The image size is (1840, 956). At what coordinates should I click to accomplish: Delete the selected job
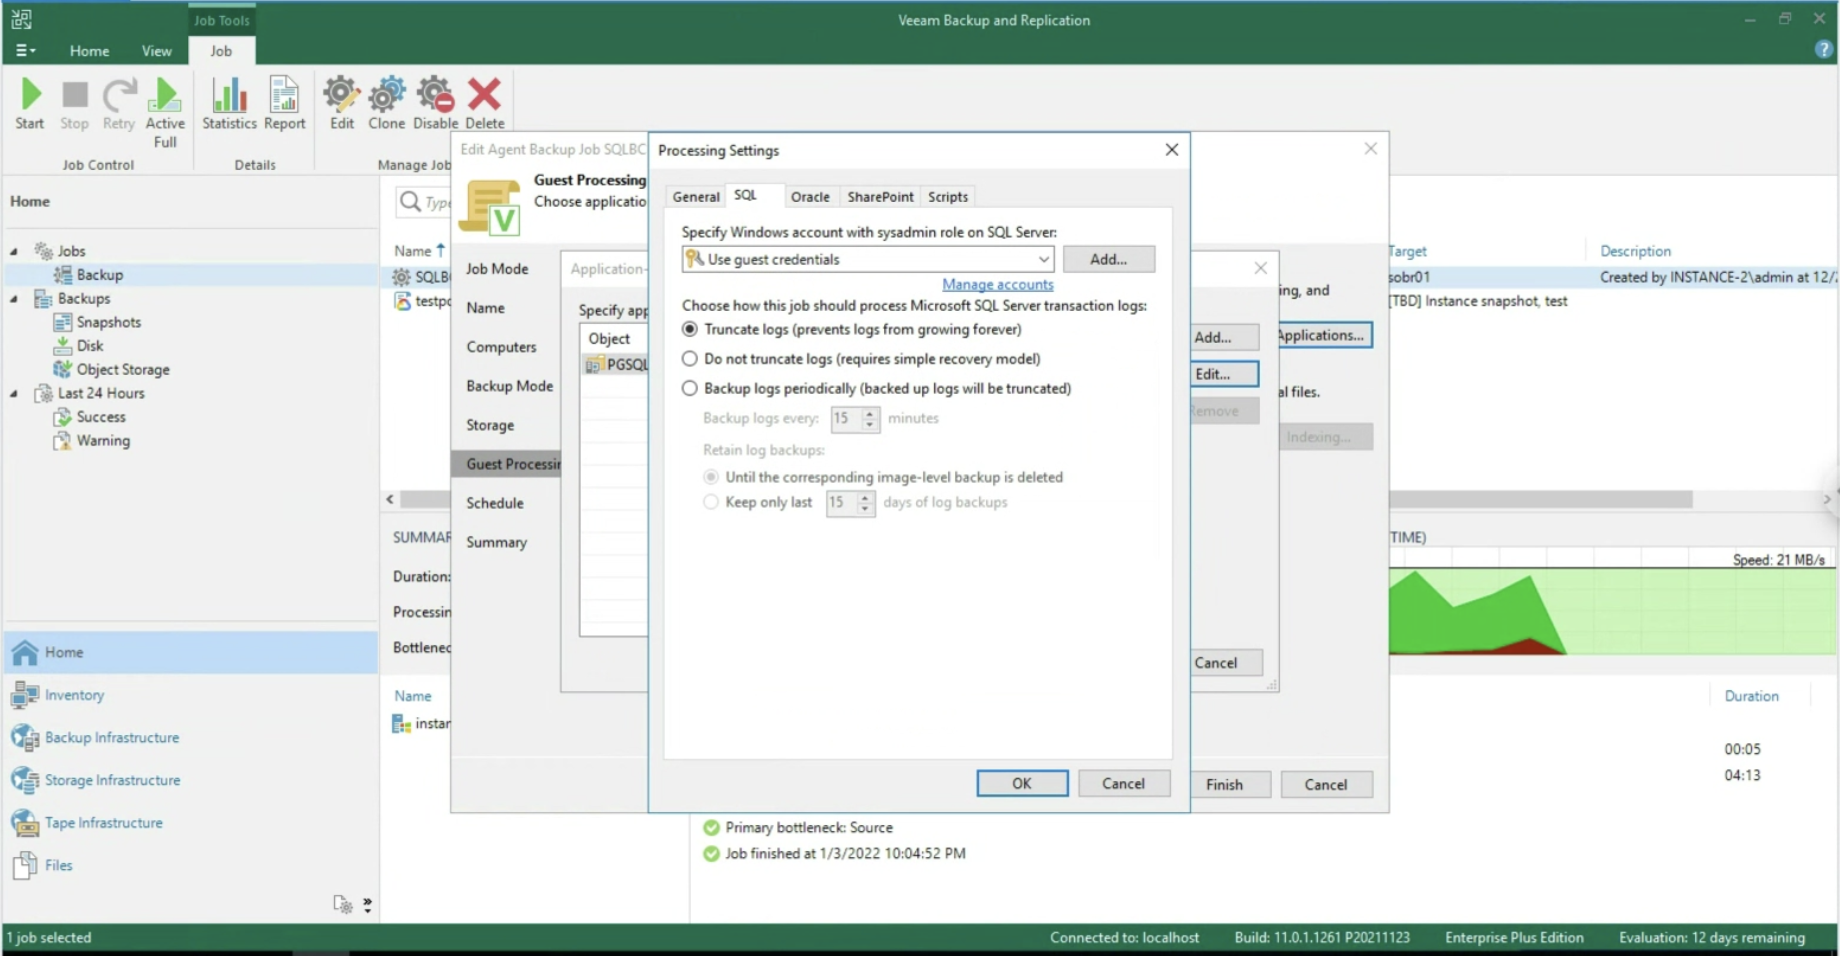click(485, 104)
